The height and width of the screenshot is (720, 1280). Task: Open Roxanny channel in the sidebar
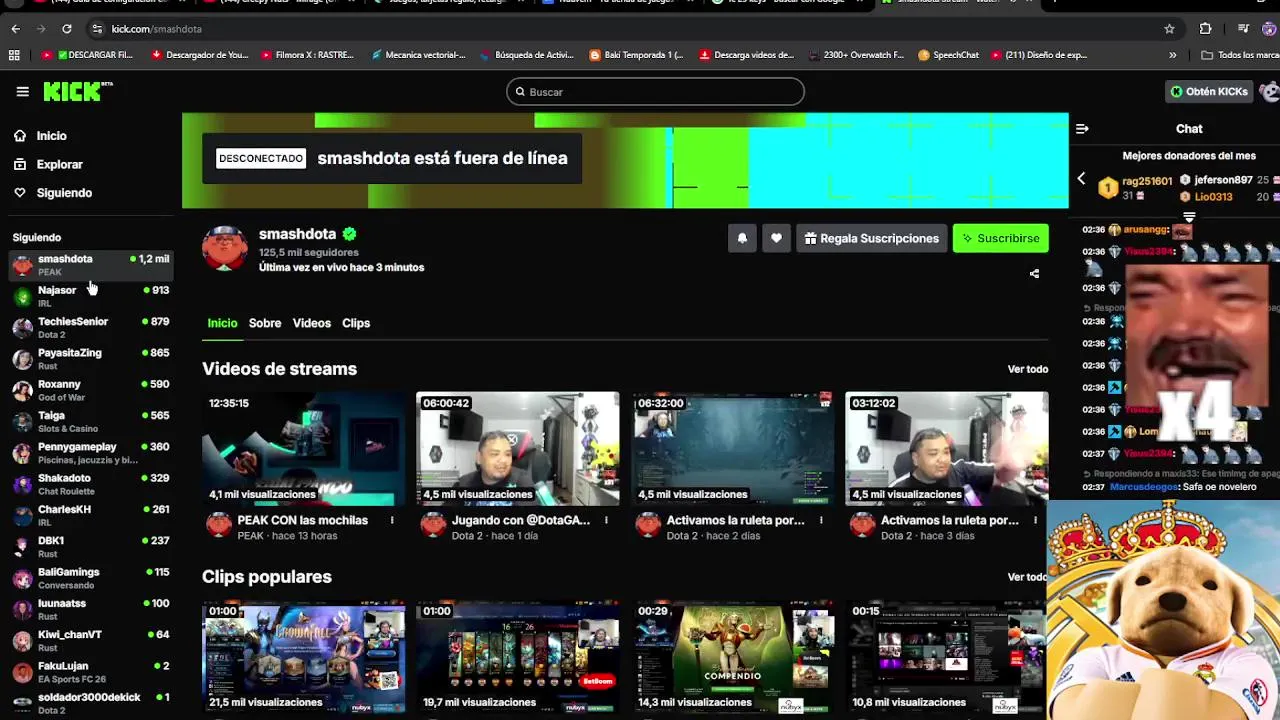click(x=90, y=390)
